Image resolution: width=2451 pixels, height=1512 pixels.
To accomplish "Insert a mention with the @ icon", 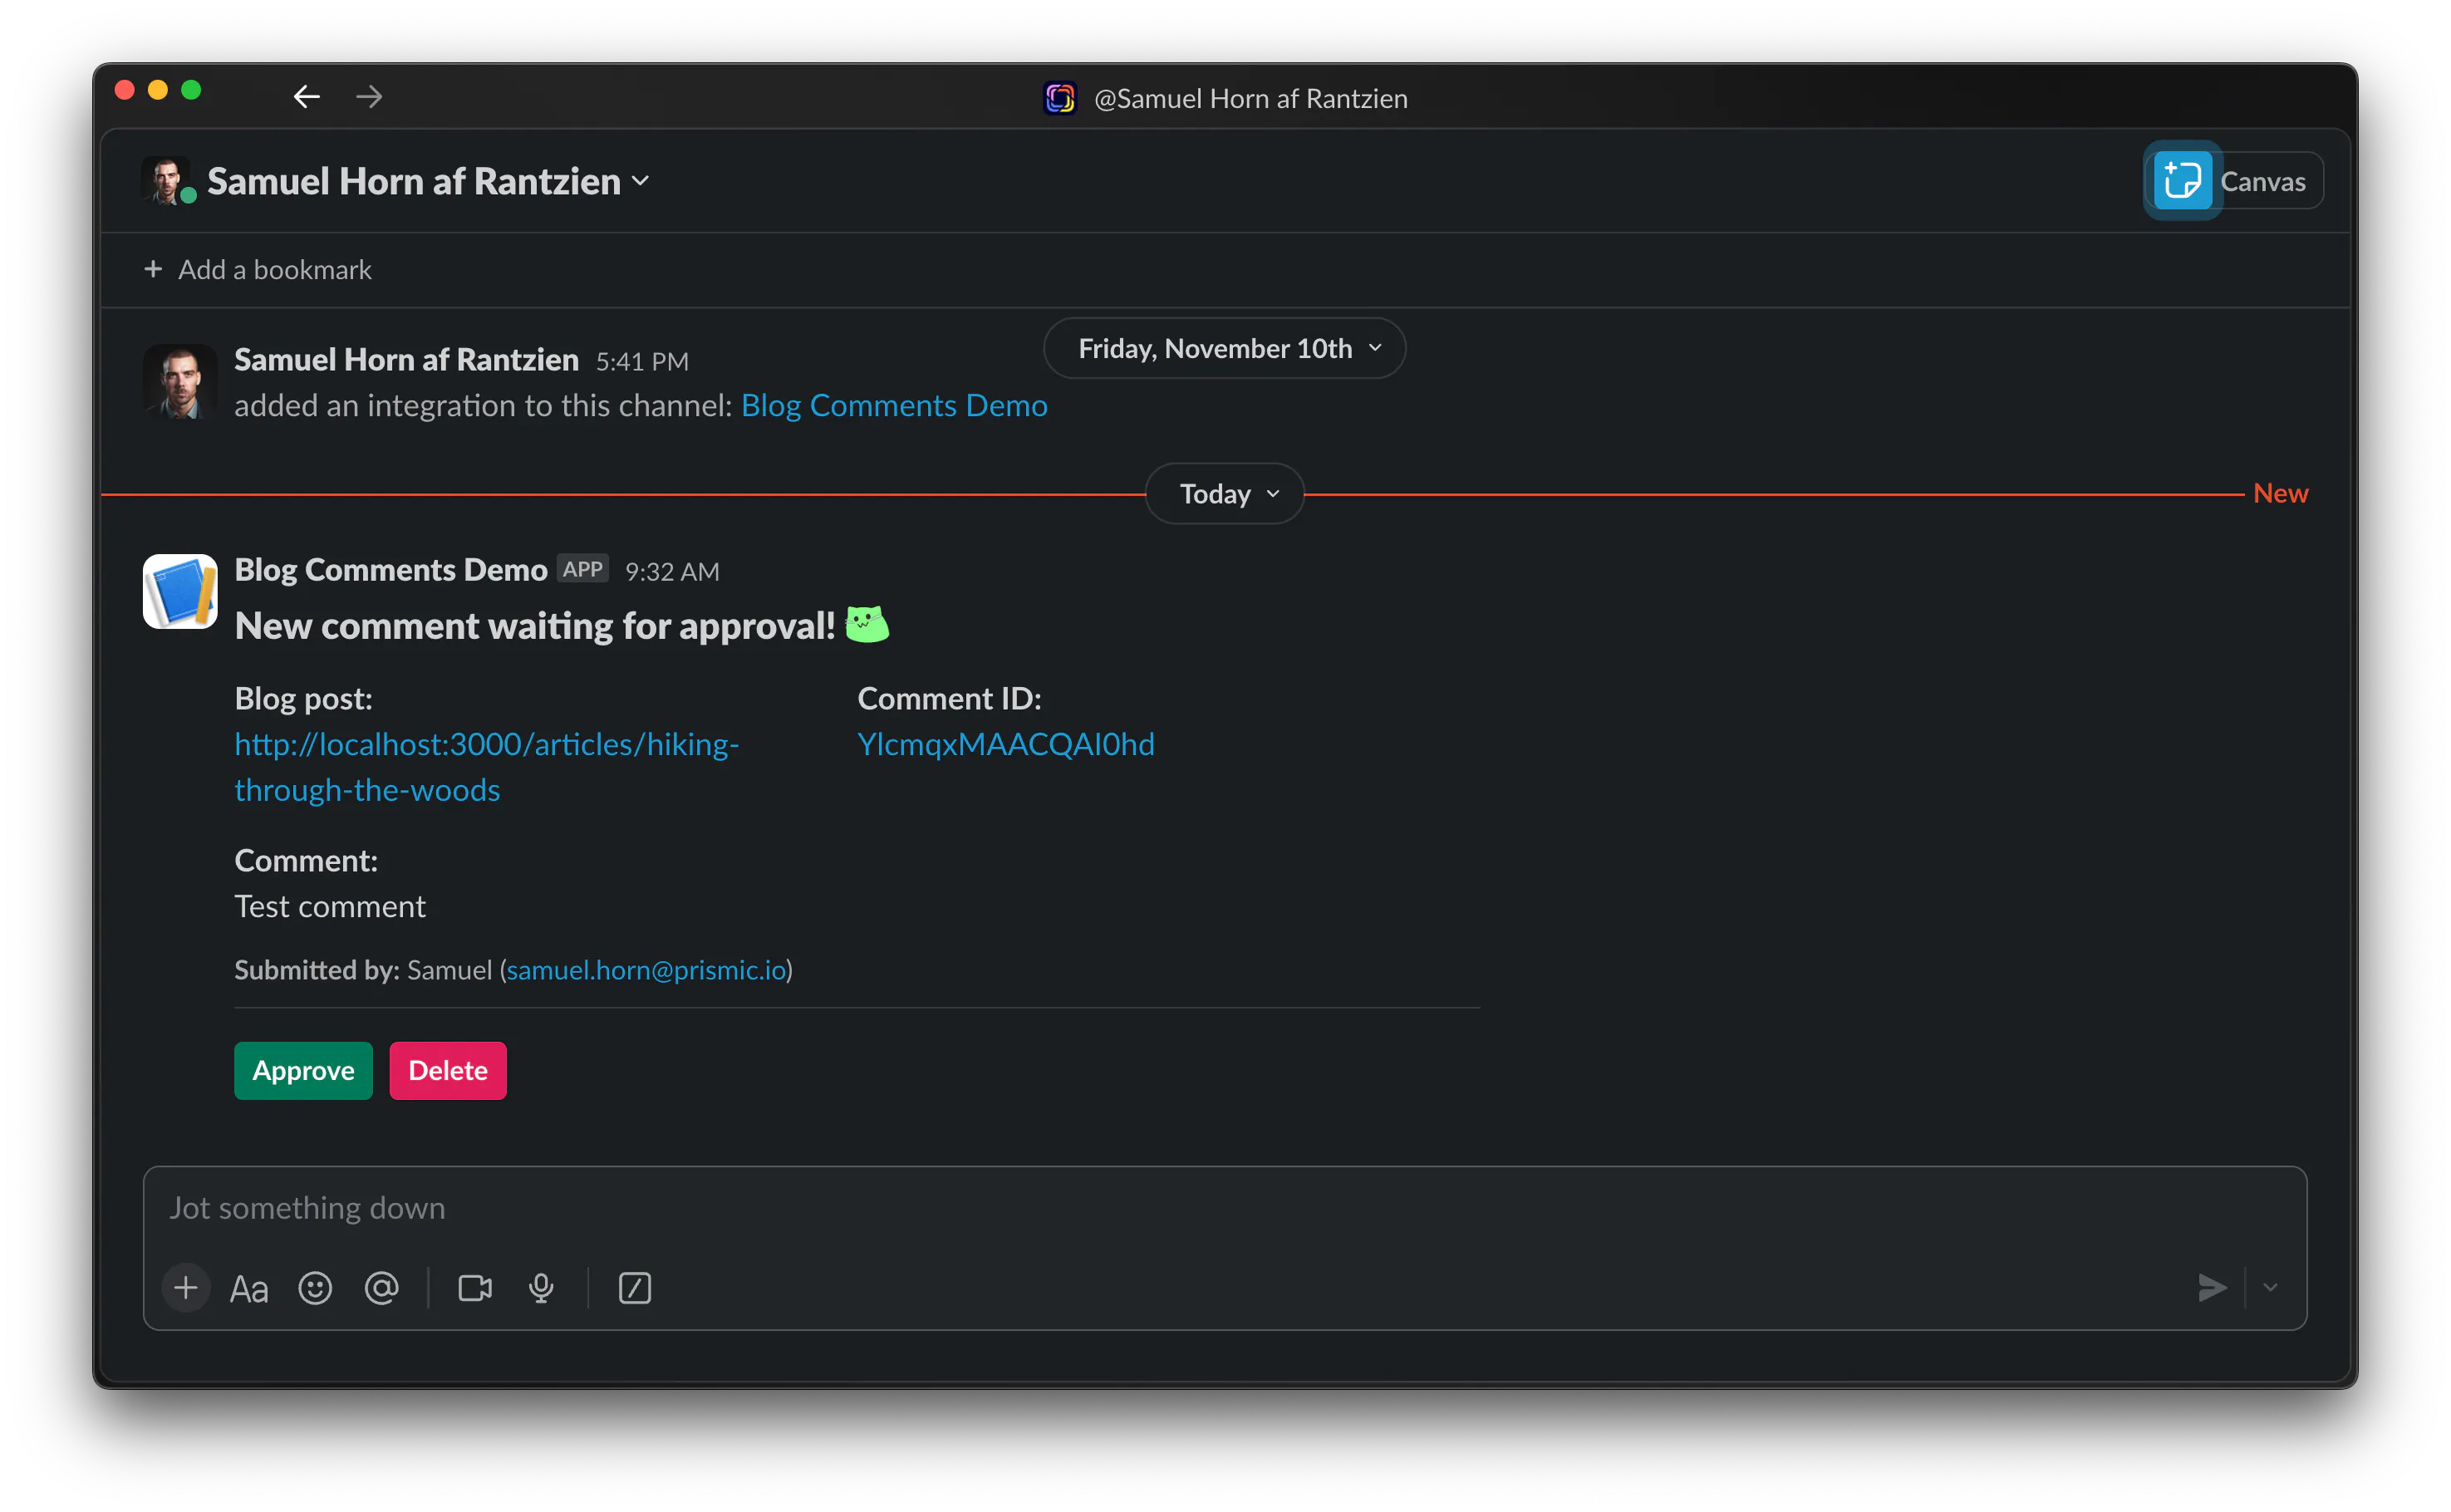I will coord(381,1288).
